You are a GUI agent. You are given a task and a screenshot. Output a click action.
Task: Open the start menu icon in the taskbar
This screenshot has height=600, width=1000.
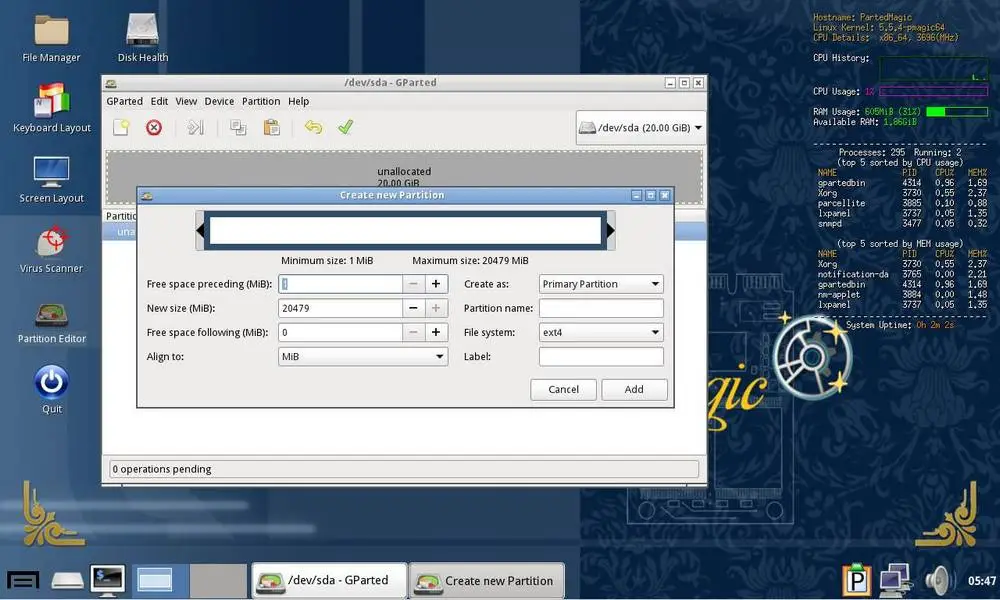pyautogui.click(x=24, y=580)
